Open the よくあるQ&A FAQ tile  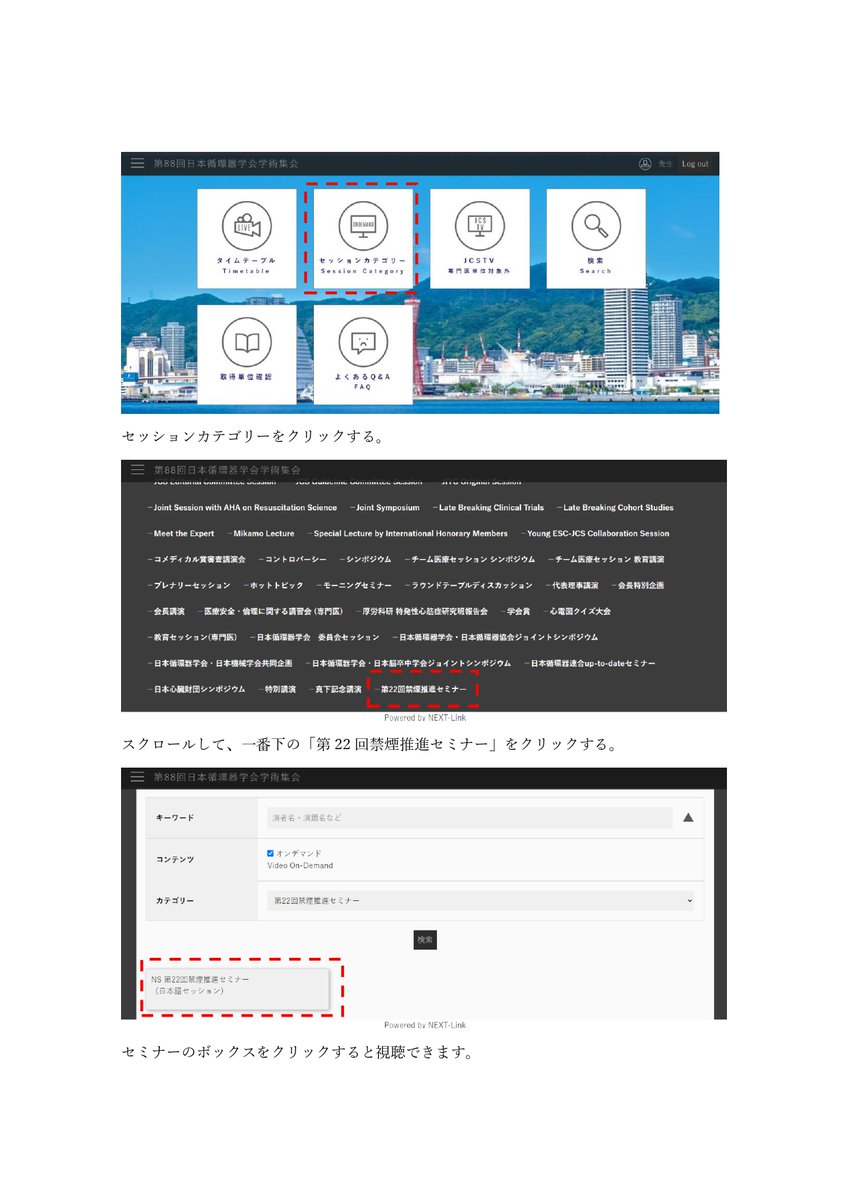click(x=362, y=354)
